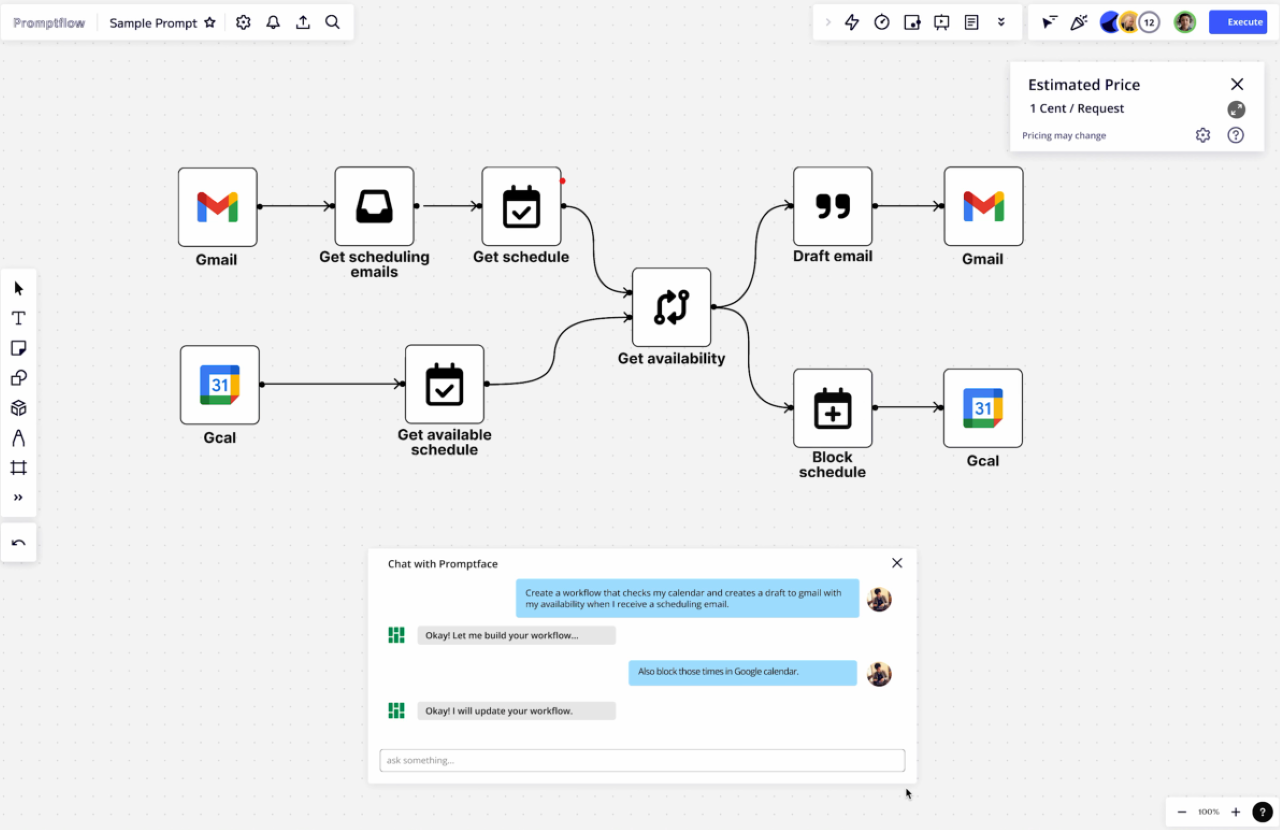Focus the 'ask something...' chat input

[x=642, y=760]
